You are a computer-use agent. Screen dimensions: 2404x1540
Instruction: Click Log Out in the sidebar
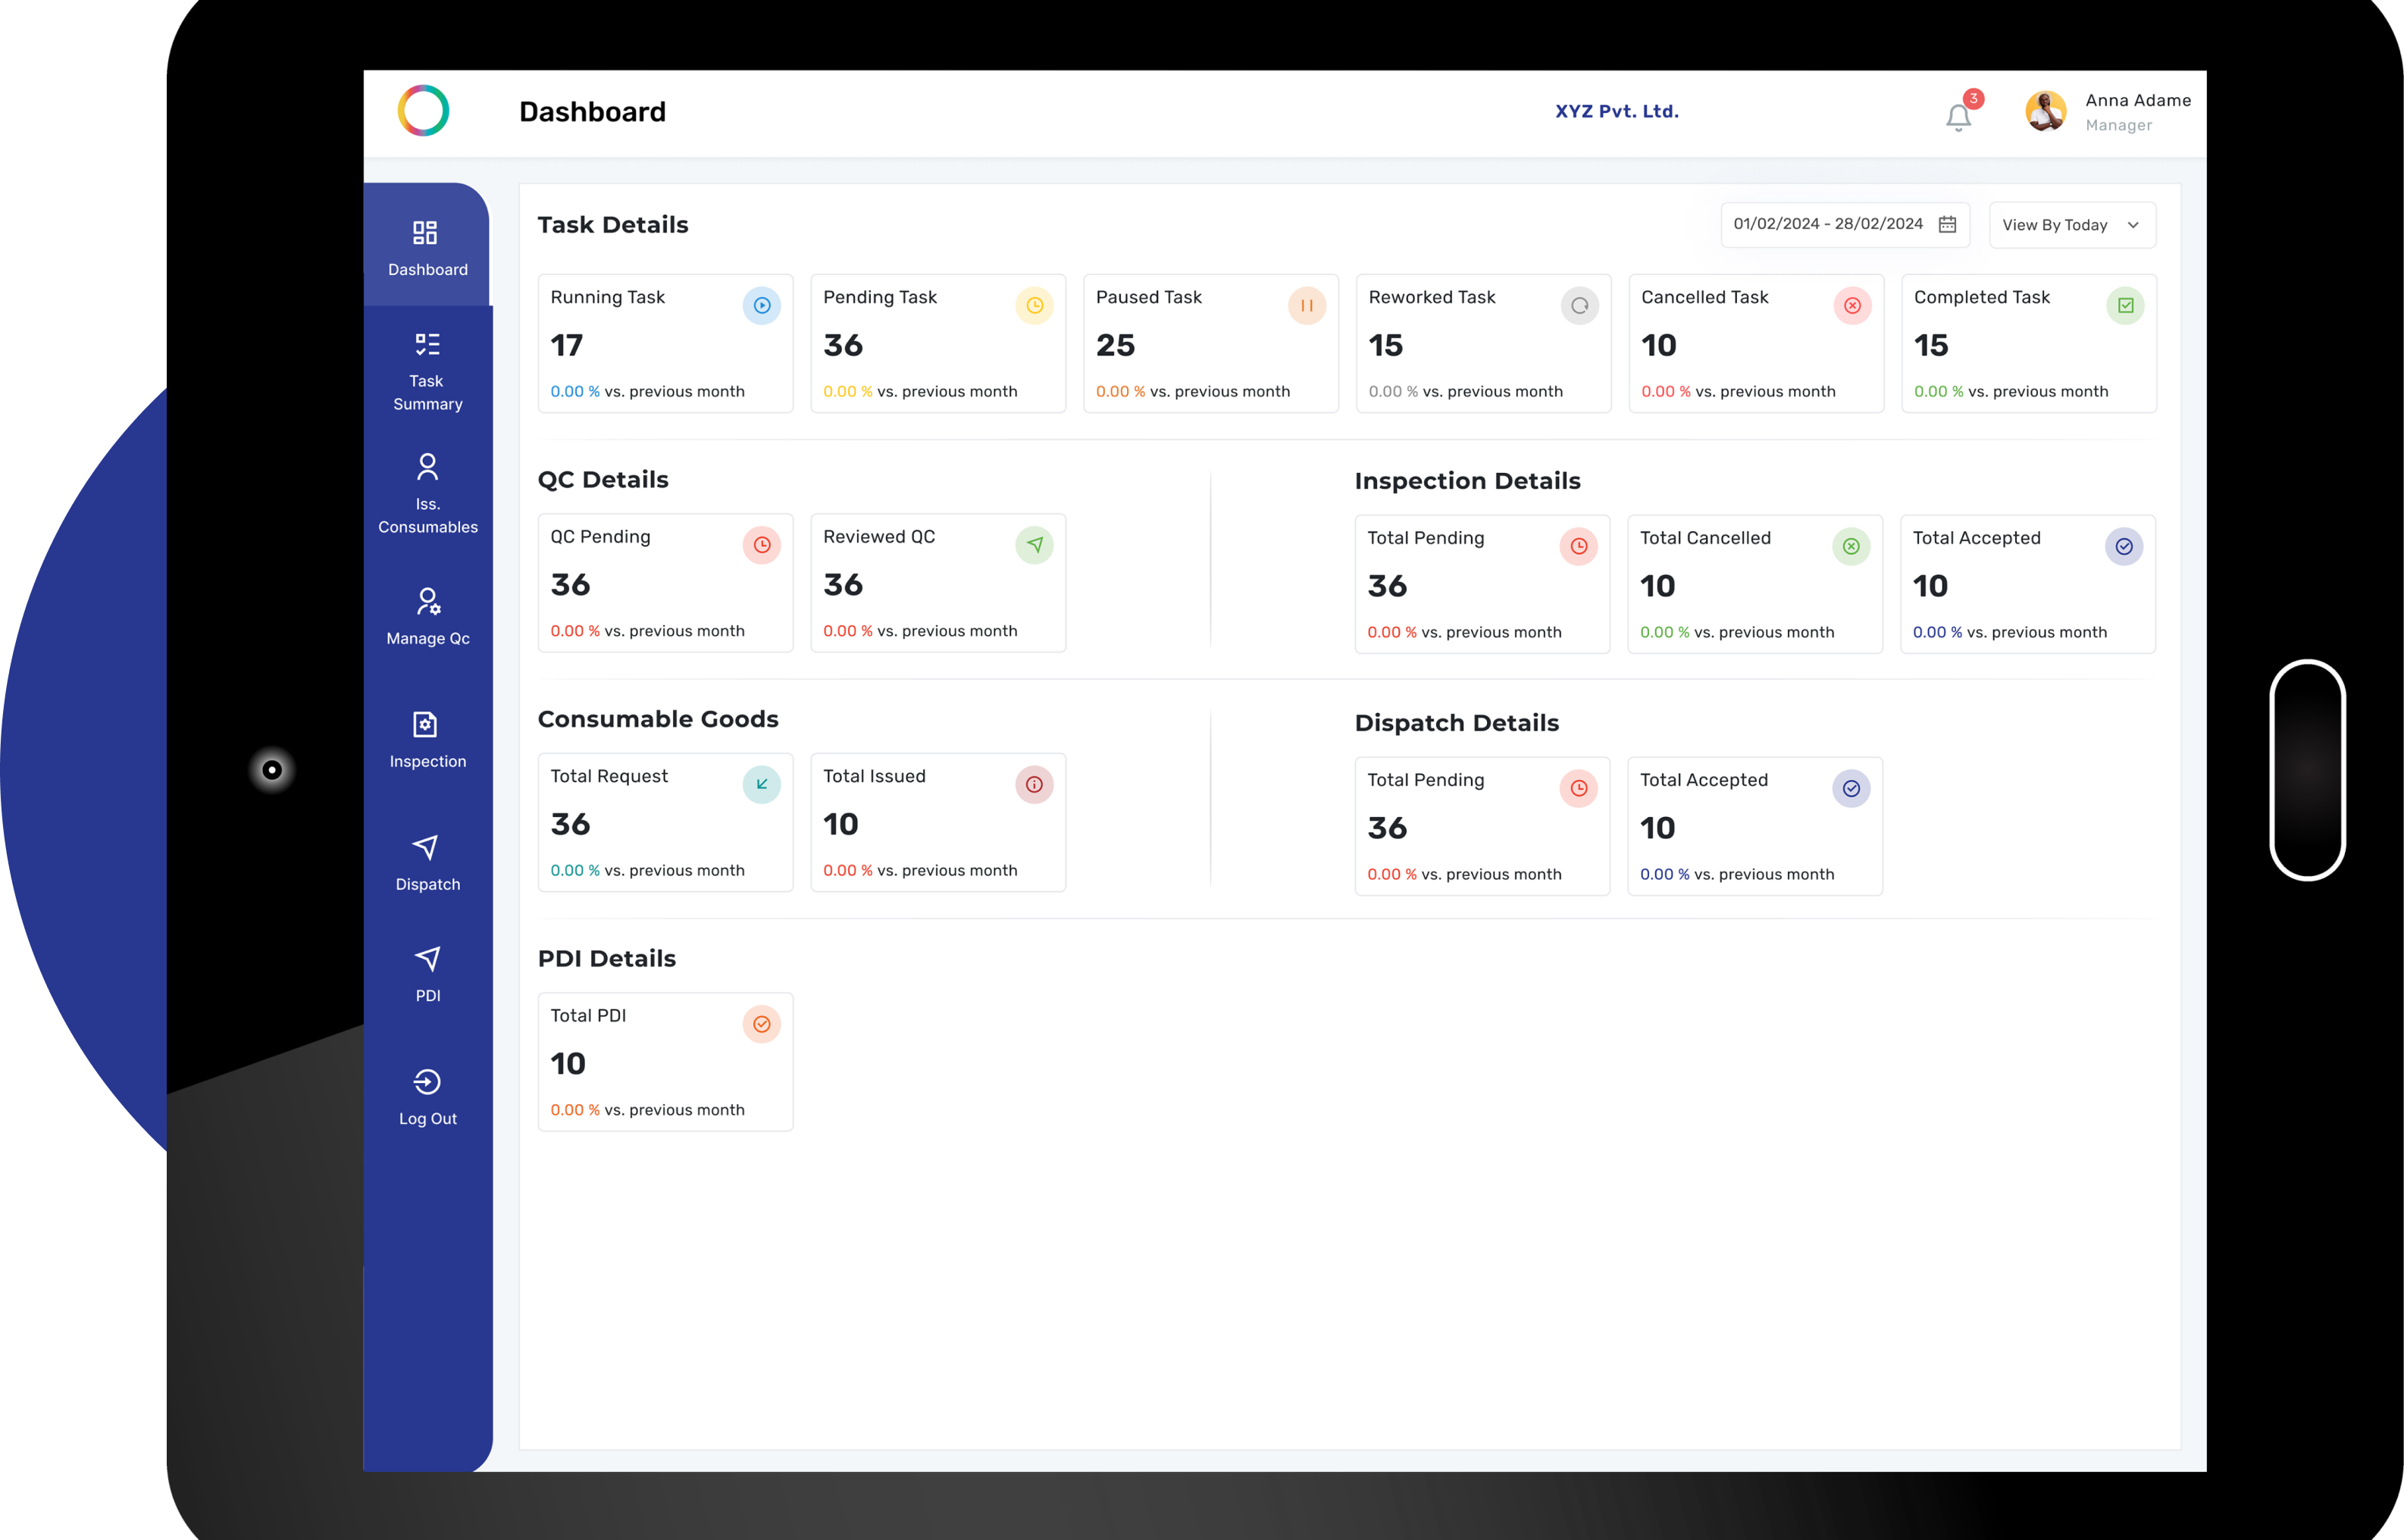pyautogui.click(x=427, y=1097)
